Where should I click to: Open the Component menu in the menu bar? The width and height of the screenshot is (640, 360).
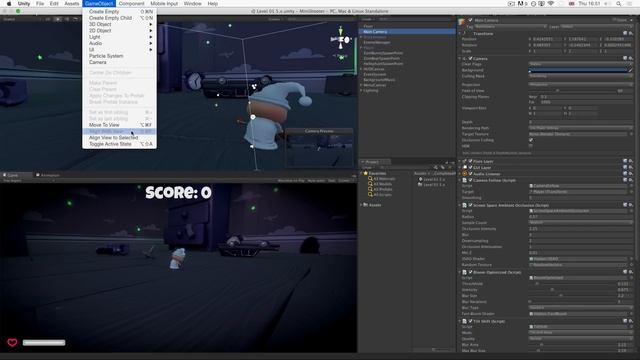point(131,4)
